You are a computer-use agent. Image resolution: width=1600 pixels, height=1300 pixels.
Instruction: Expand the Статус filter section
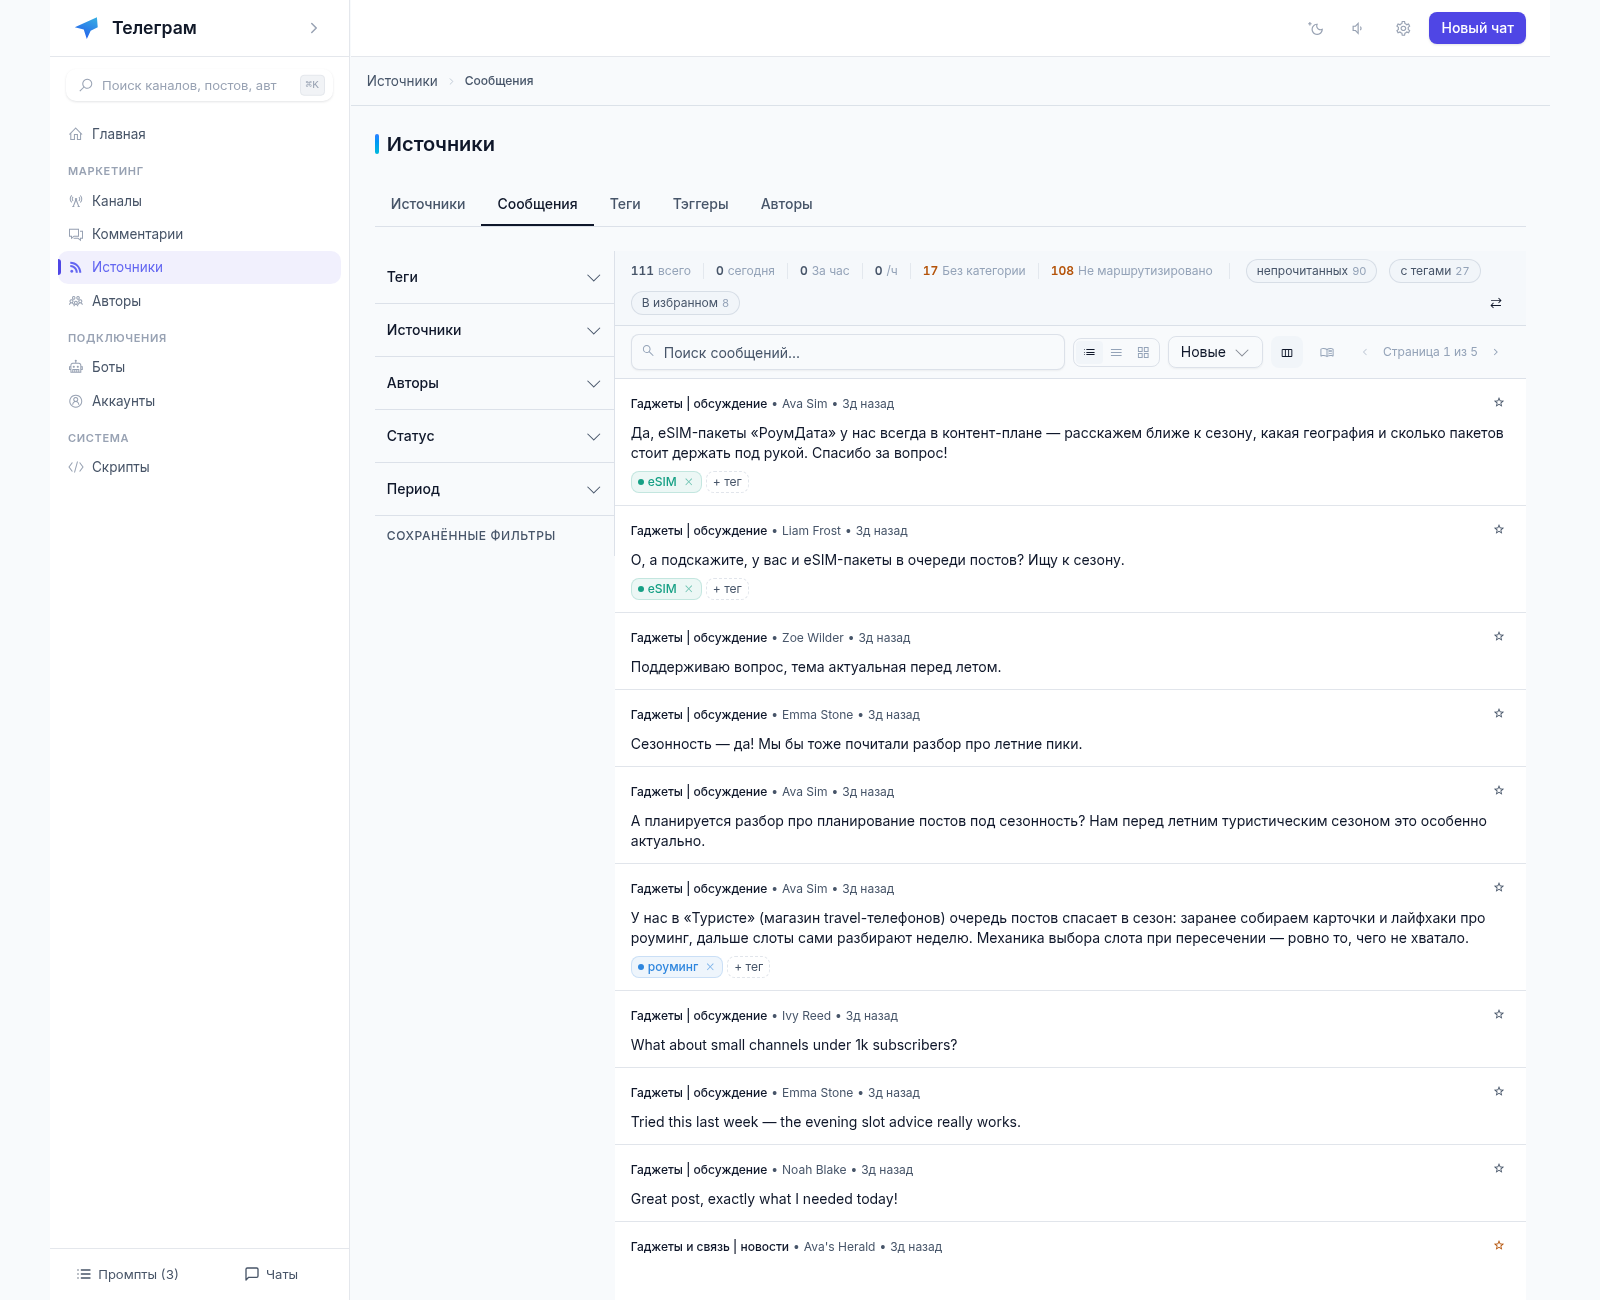pyautogui.click(x=494, y=436)
